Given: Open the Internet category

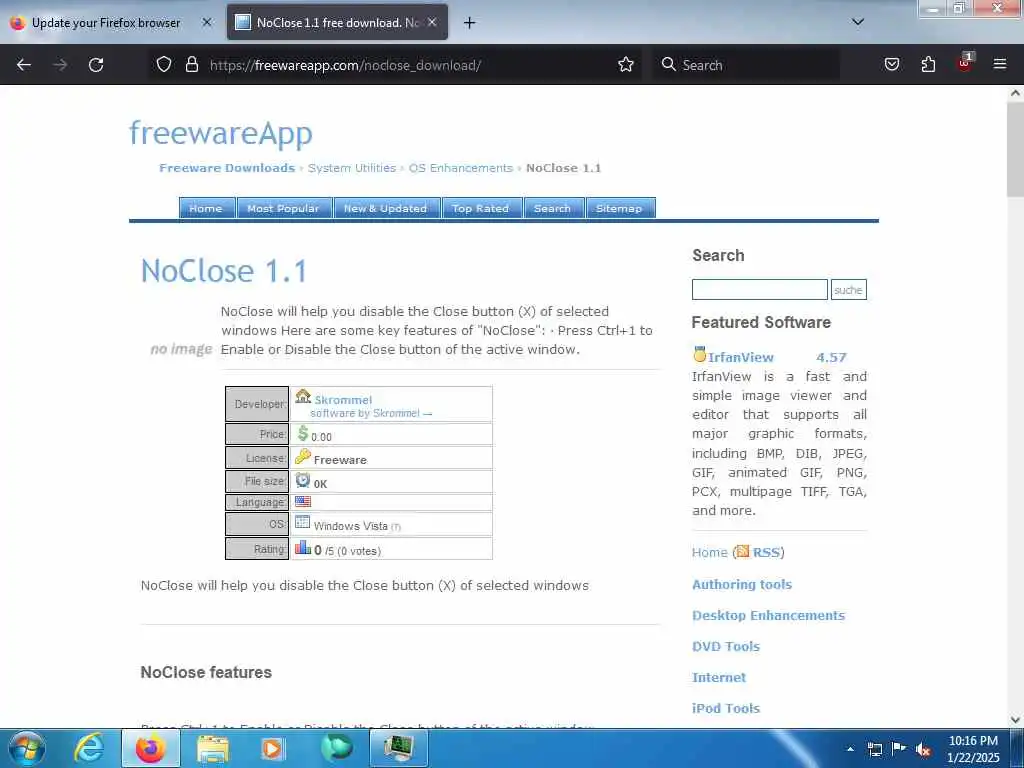Looking at the screenshot, I should (718, 677).
